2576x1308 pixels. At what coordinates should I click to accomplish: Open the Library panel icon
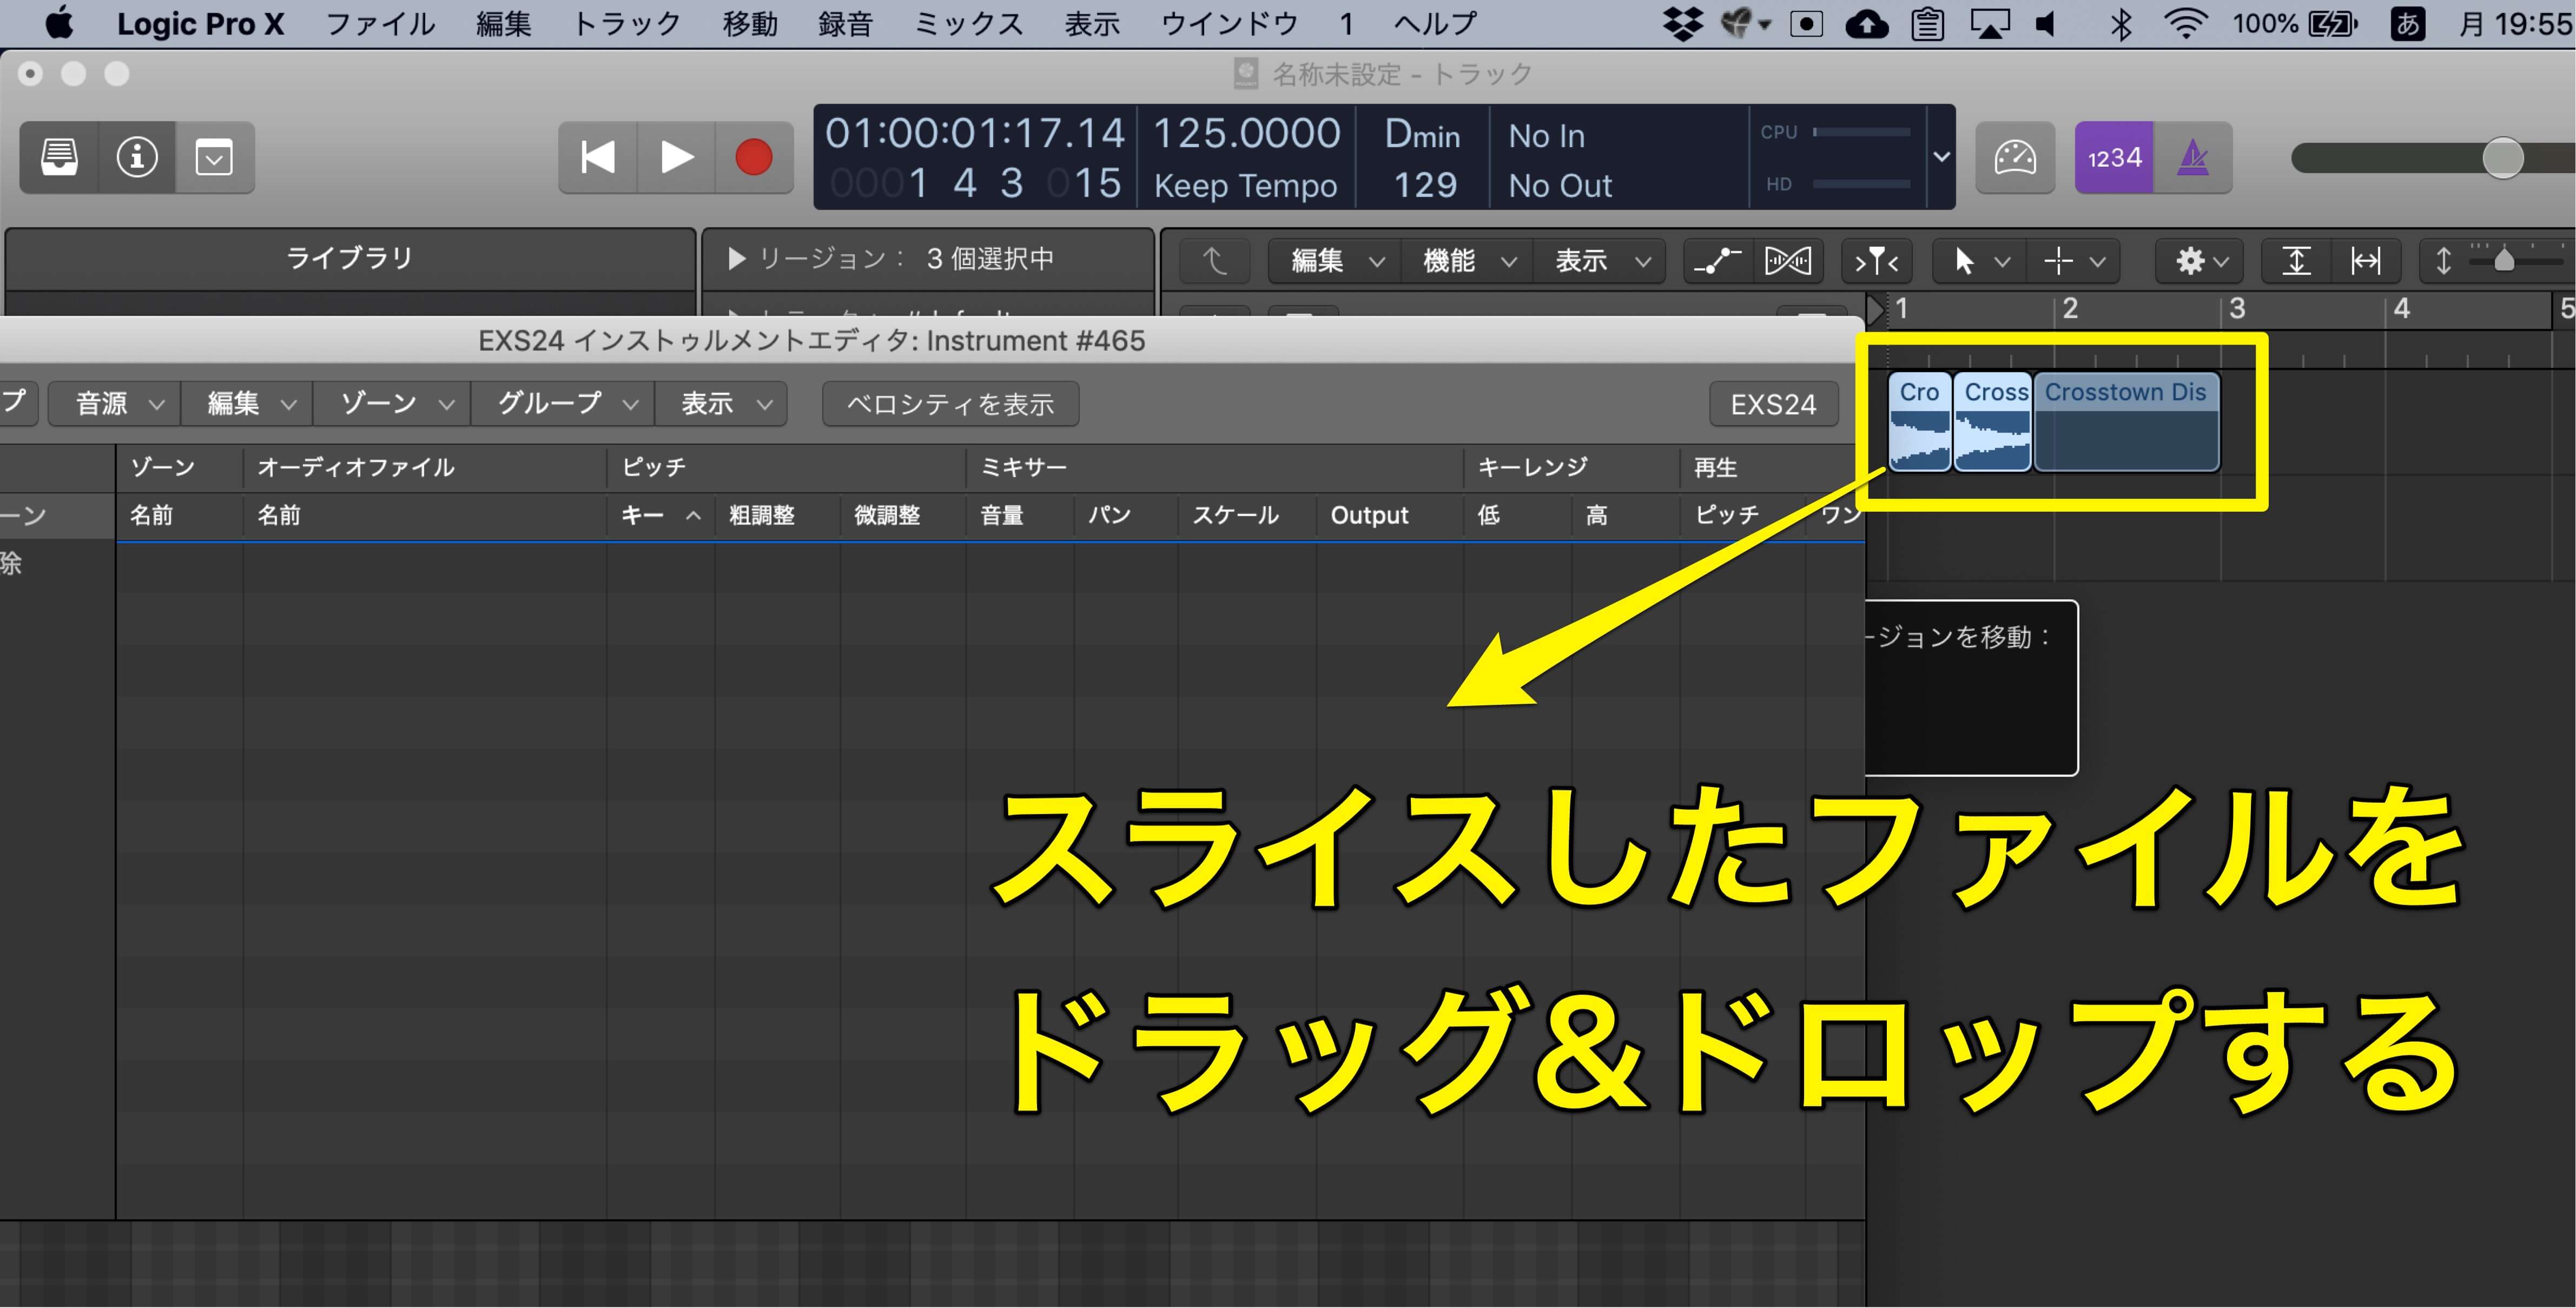pyautogui.click(x=59, y=158)
